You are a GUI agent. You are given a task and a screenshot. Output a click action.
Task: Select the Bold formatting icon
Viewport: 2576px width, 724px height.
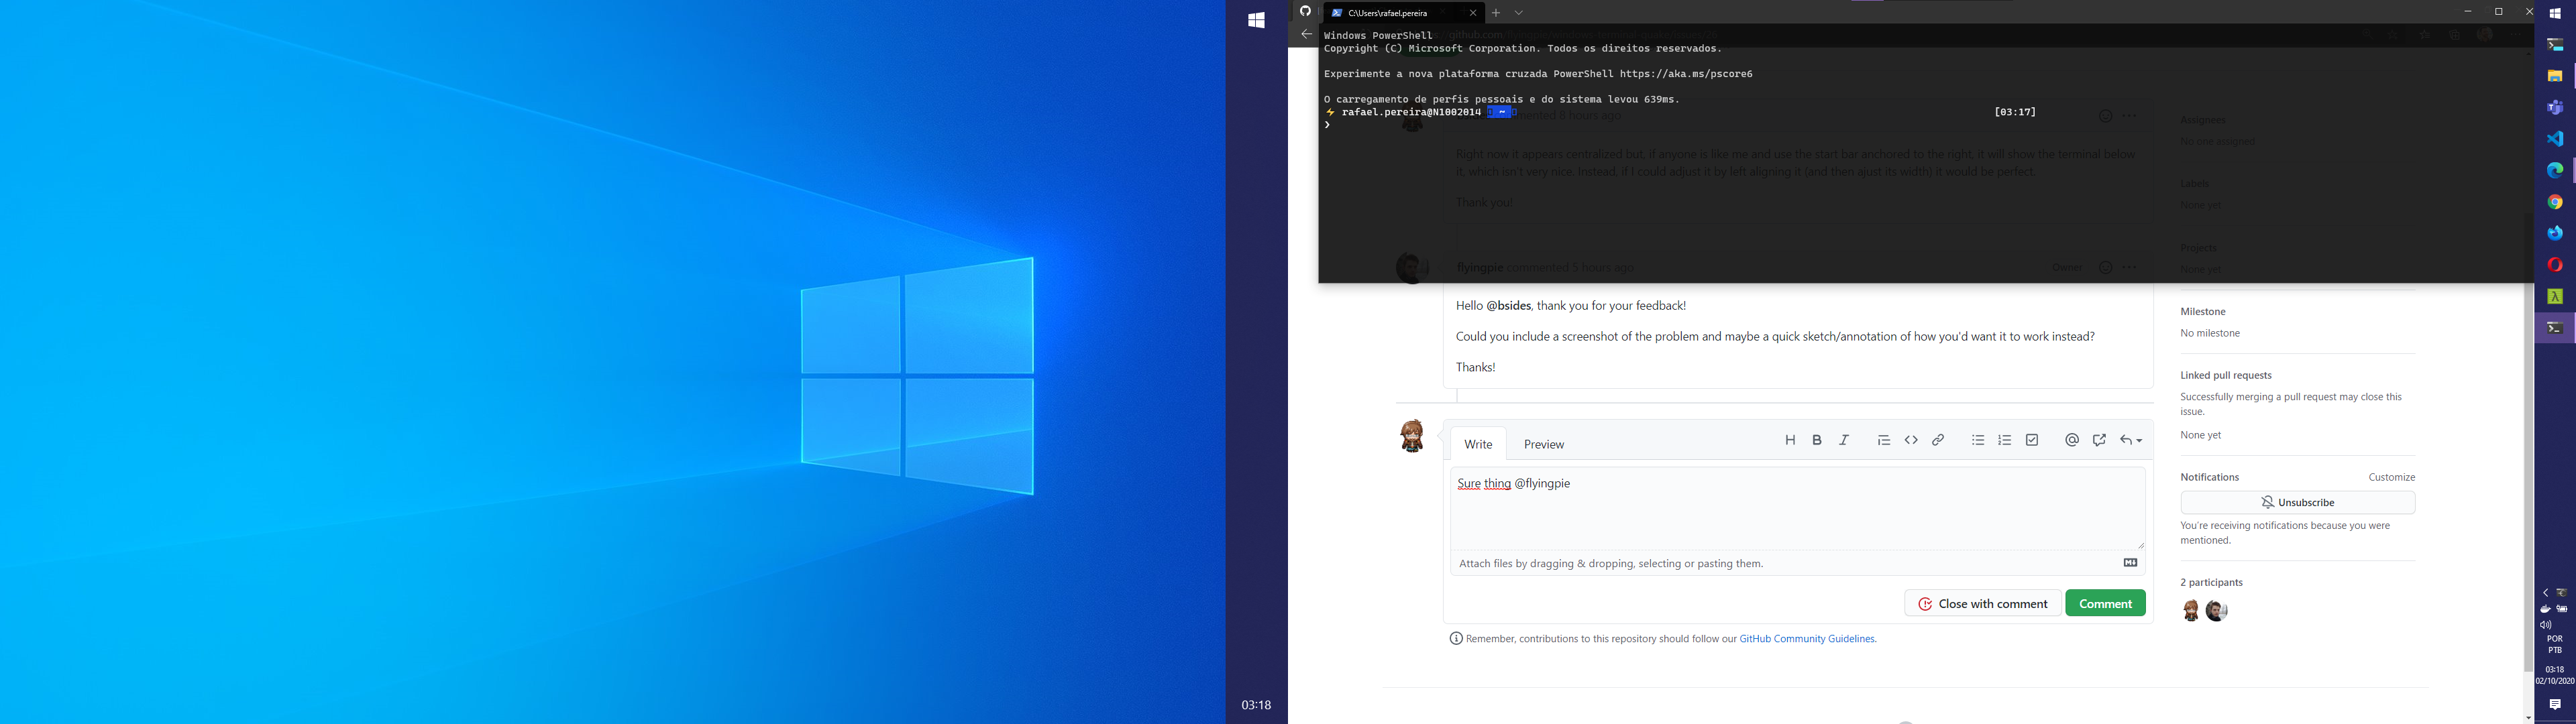coord(1816,439)
